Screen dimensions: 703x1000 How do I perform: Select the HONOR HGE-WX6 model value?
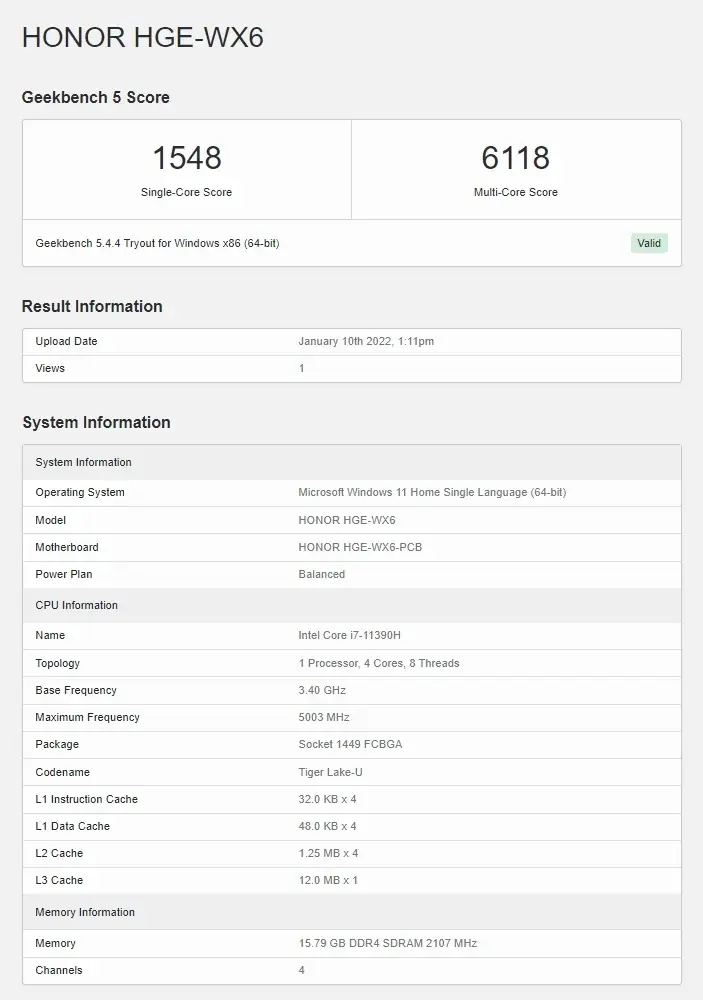pyautogui.click(x=347, y=520)
